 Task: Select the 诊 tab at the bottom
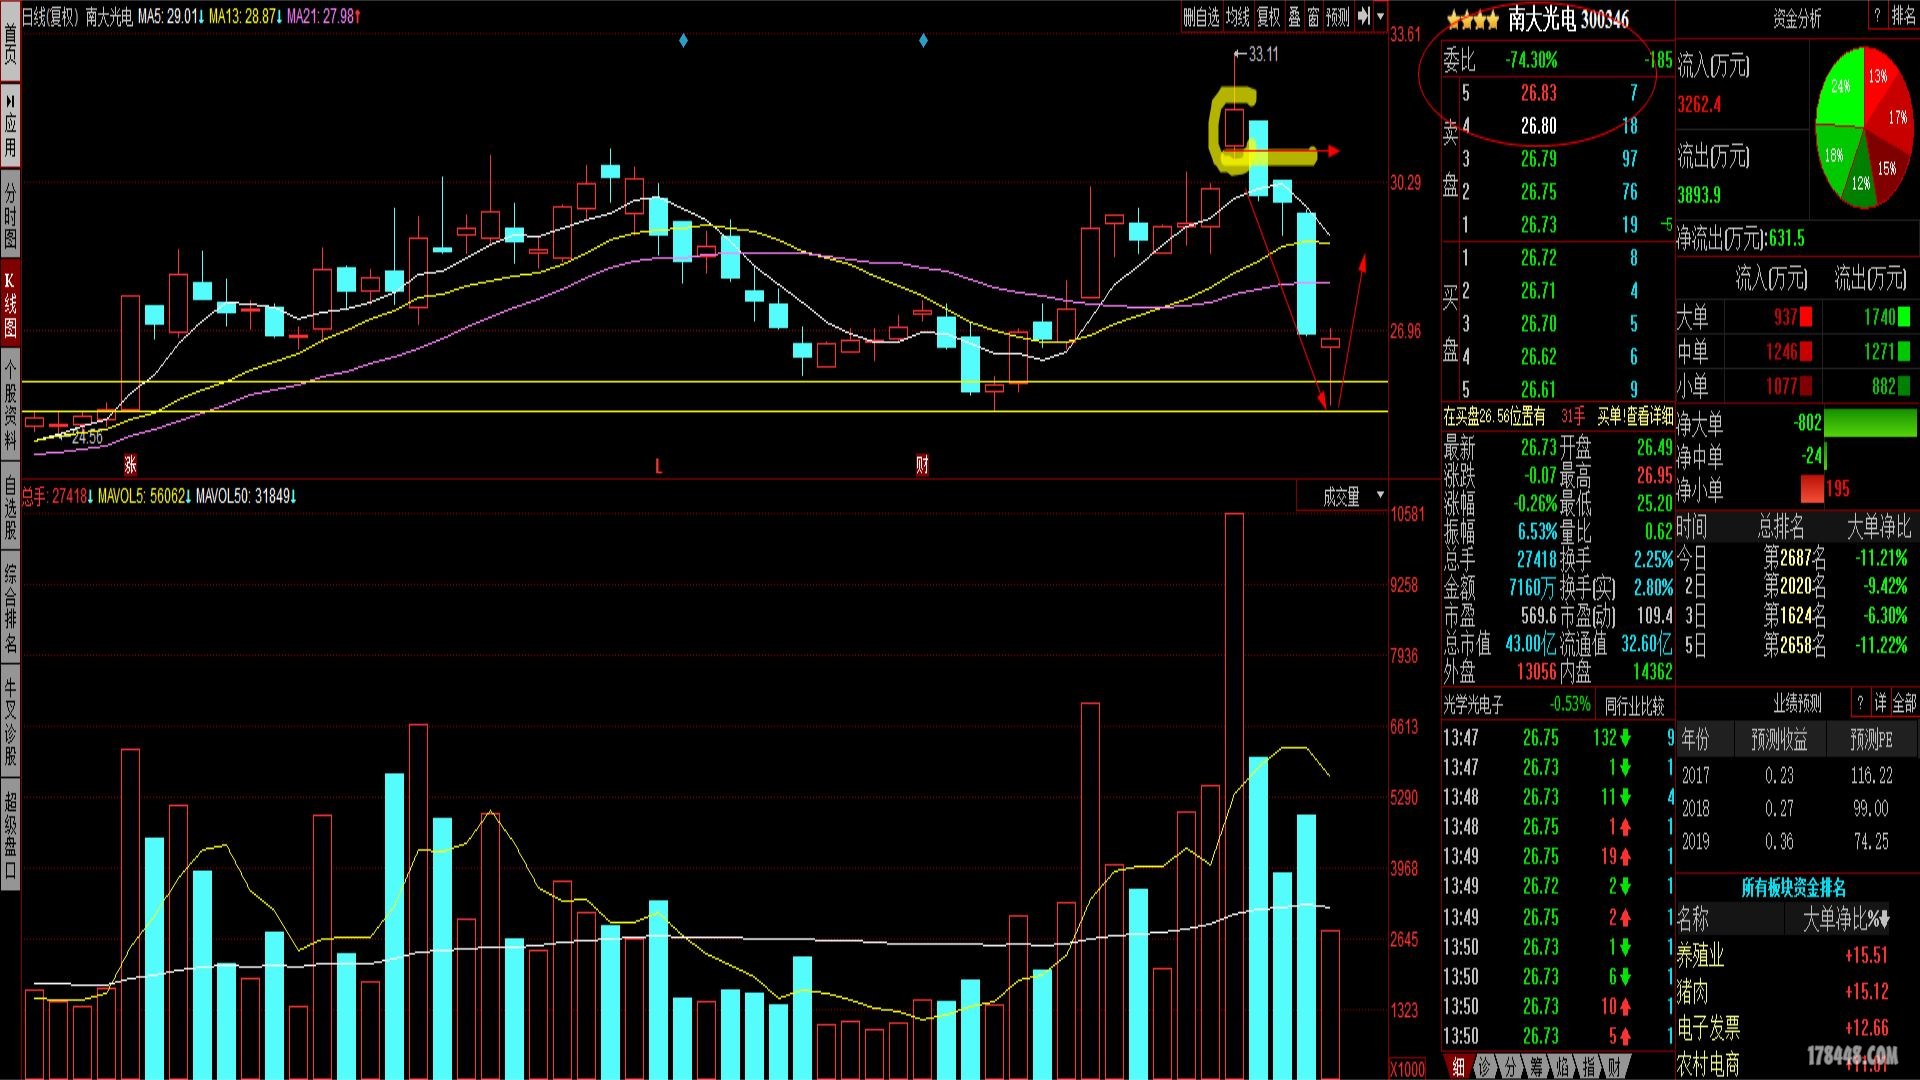[x=1485, y=1067]
